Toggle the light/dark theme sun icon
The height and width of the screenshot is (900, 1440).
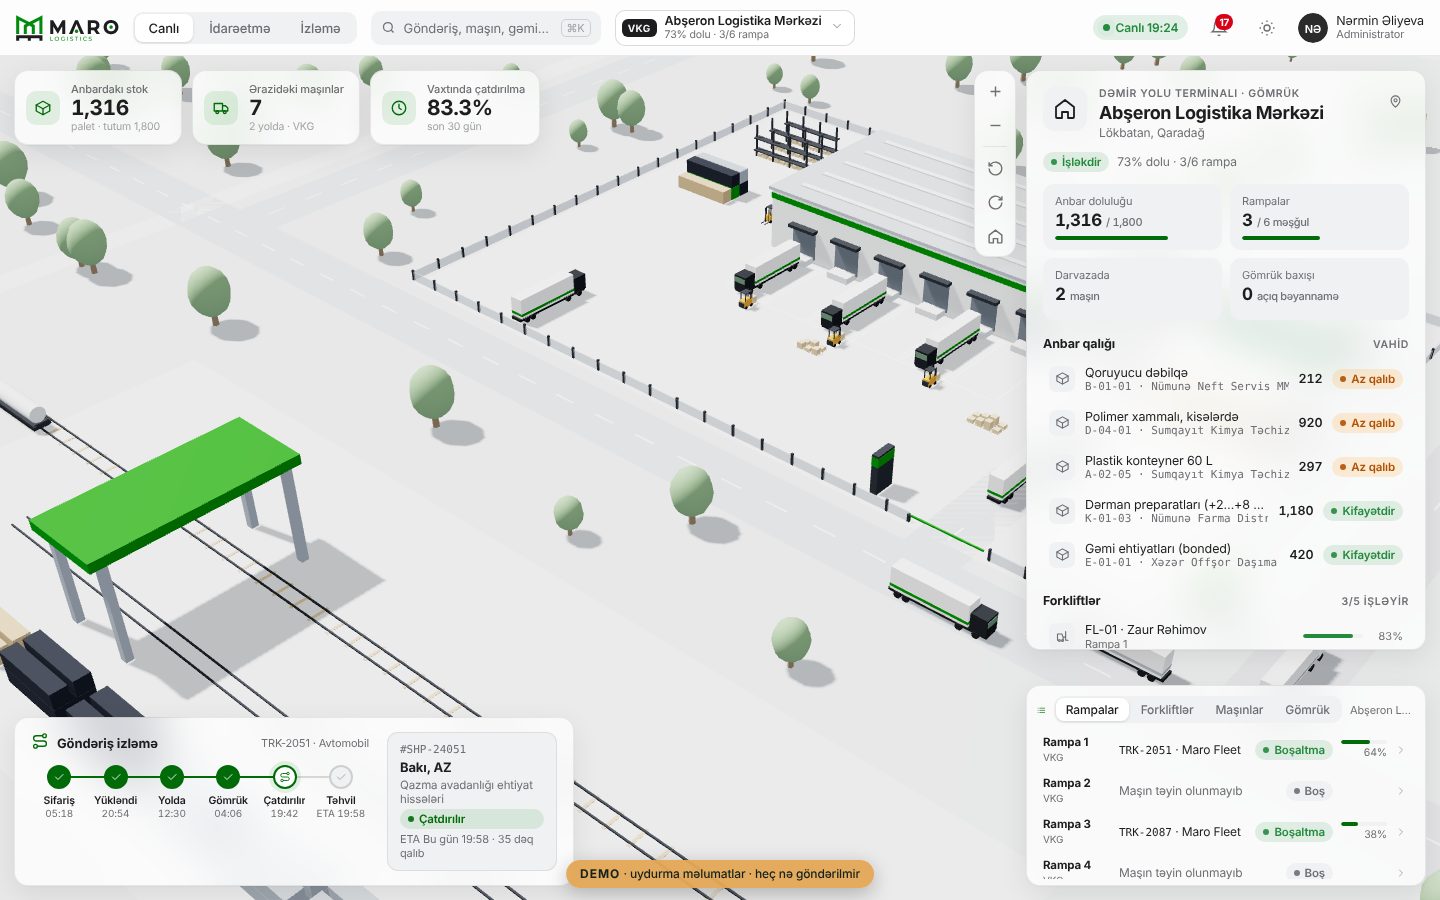click(1267, 28)
